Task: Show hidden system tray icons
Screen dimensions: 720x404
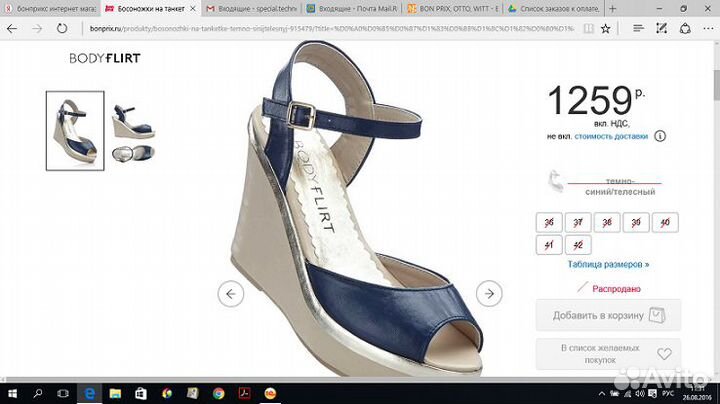Action: [x=602, y=394]
